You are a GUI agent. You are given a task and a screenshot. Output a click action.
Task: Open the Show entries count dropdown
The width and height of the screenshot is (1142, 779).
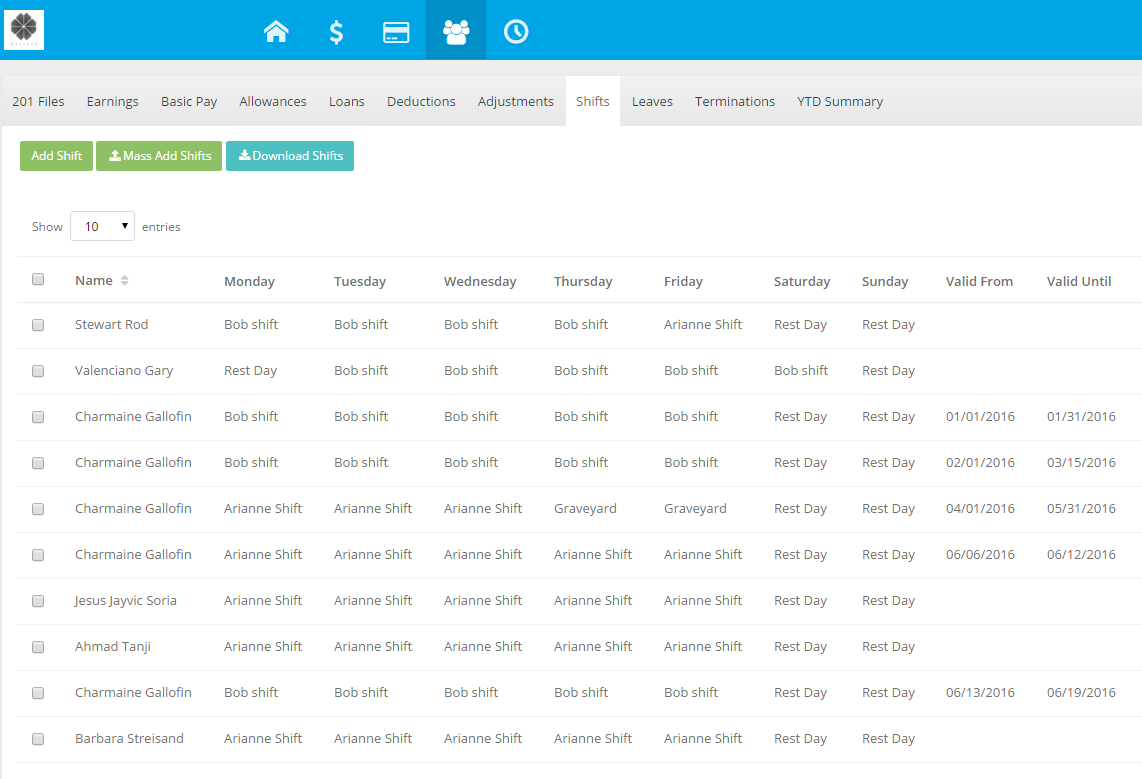[x=102, y=226]
